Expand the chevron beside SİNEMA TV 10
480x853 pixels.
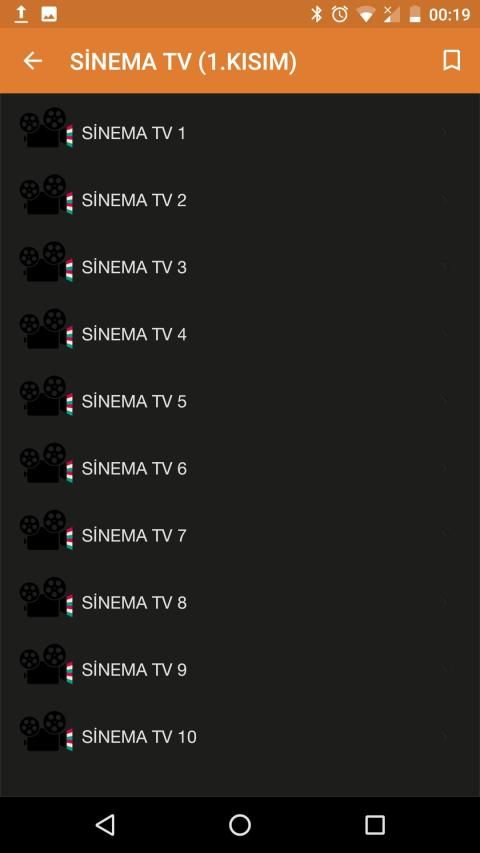(x=445, y=737)
